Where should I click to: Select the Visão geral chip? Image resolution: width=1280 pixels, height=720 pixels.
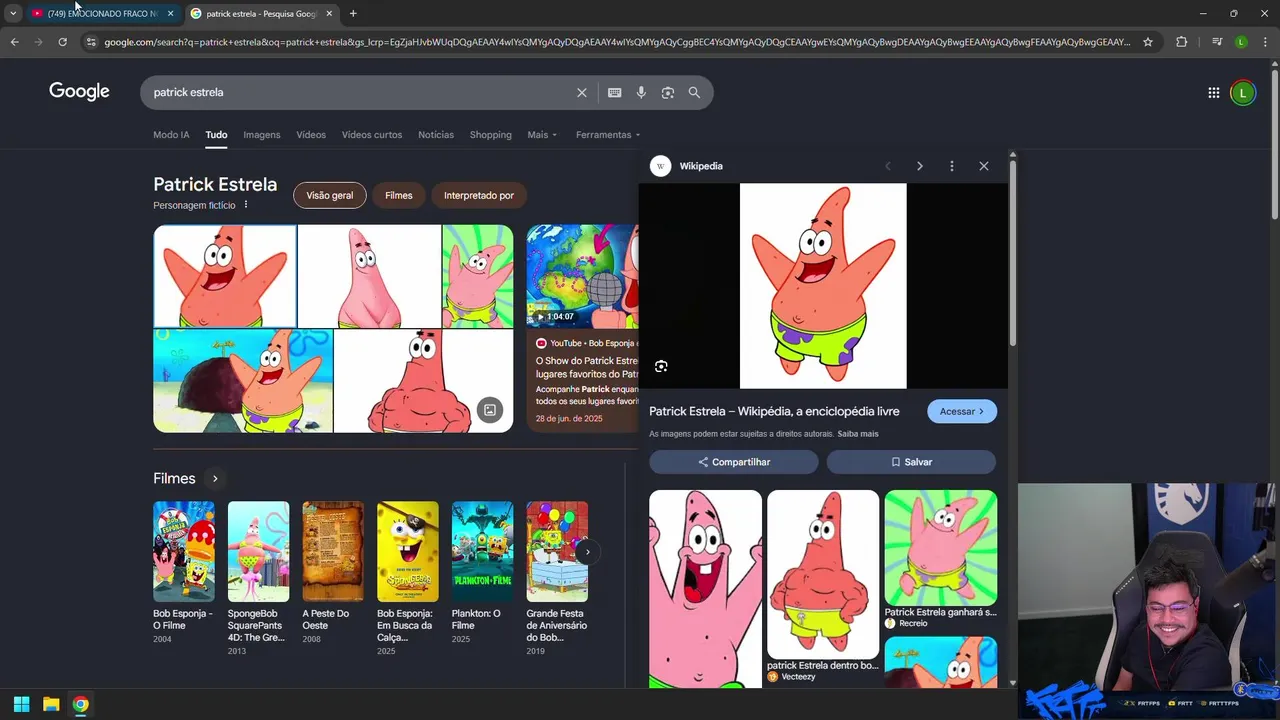[x=329, y=195]
